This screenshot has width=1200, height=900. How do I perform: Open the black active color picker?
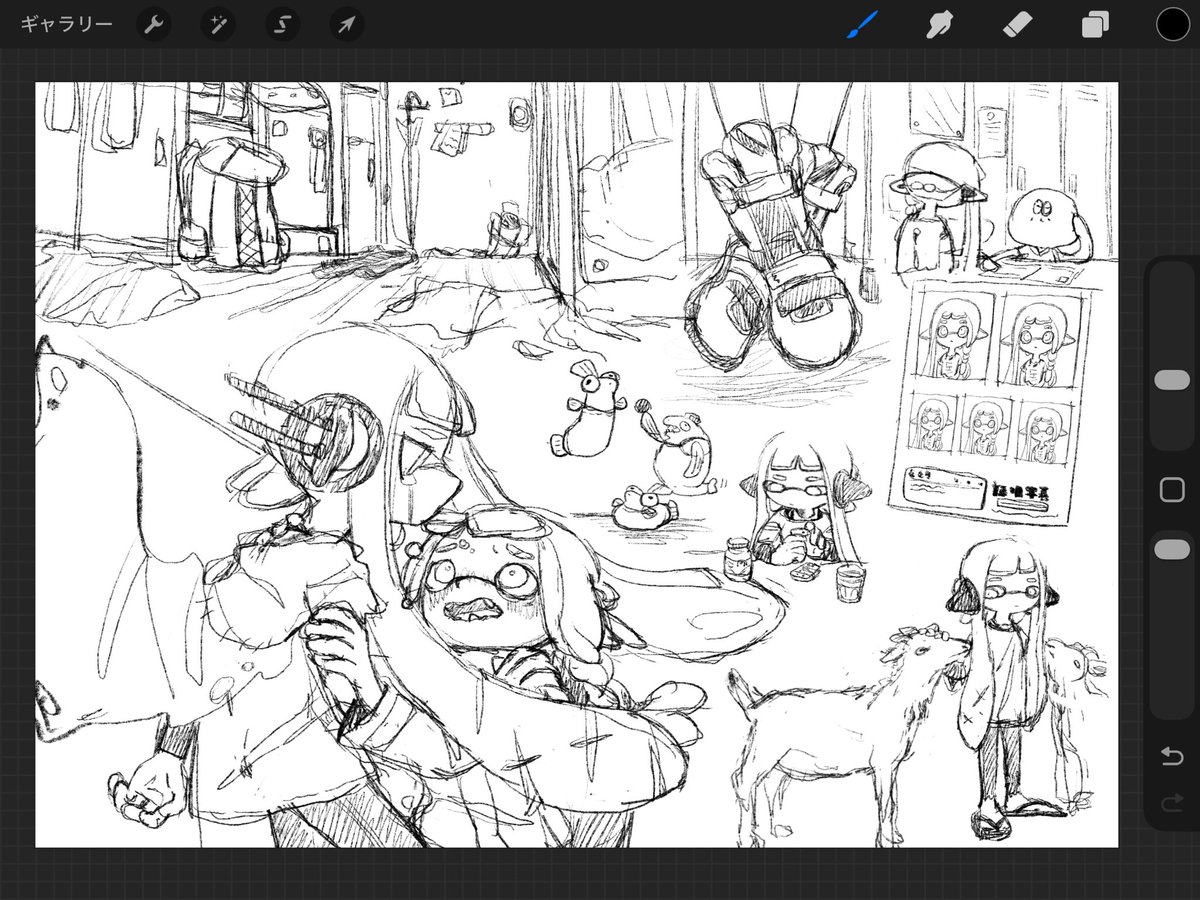1173,24
